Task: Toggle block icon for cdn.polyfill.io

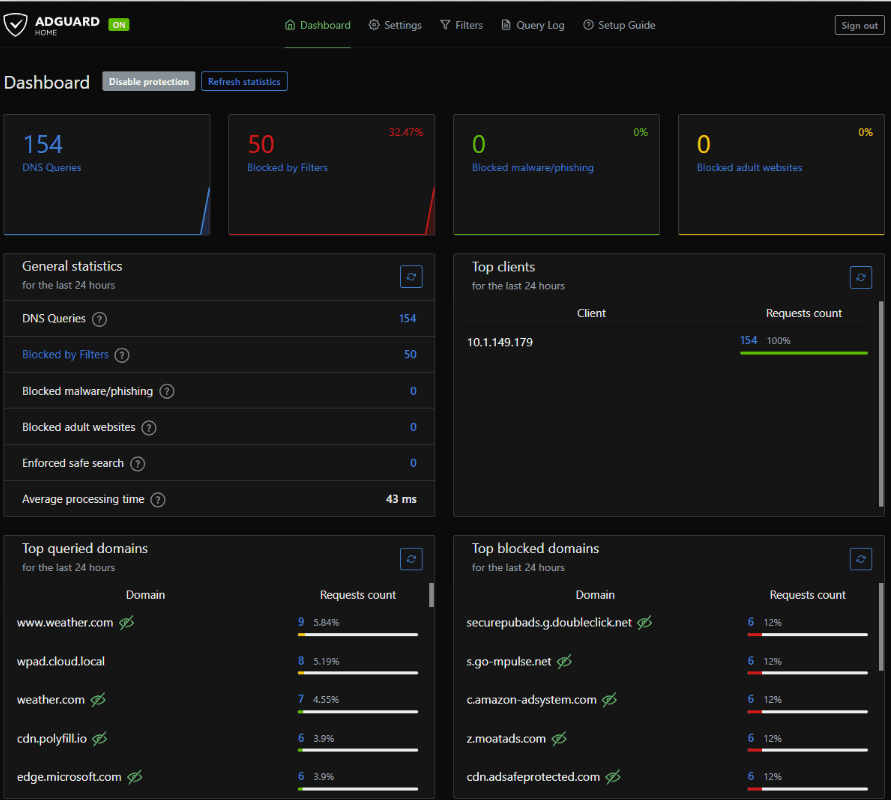Action: (x=100, y=739)
